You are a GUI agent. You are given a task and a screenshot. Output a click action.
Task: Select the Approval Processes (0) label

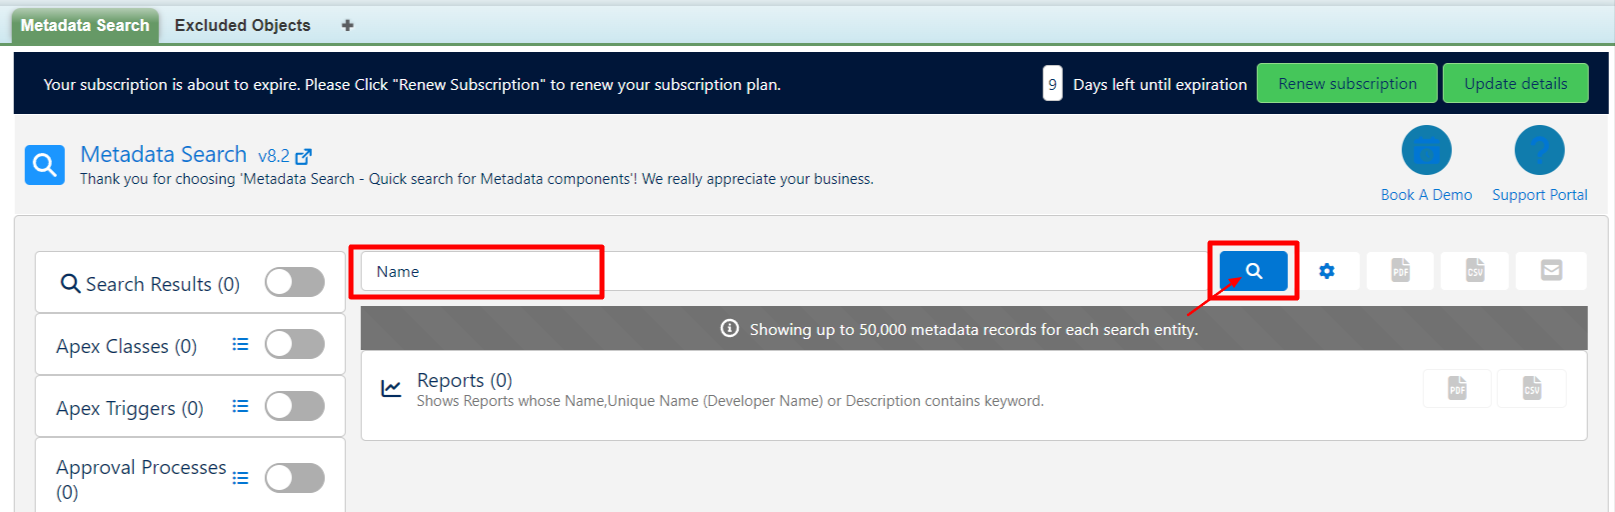(x=141, y=479)
